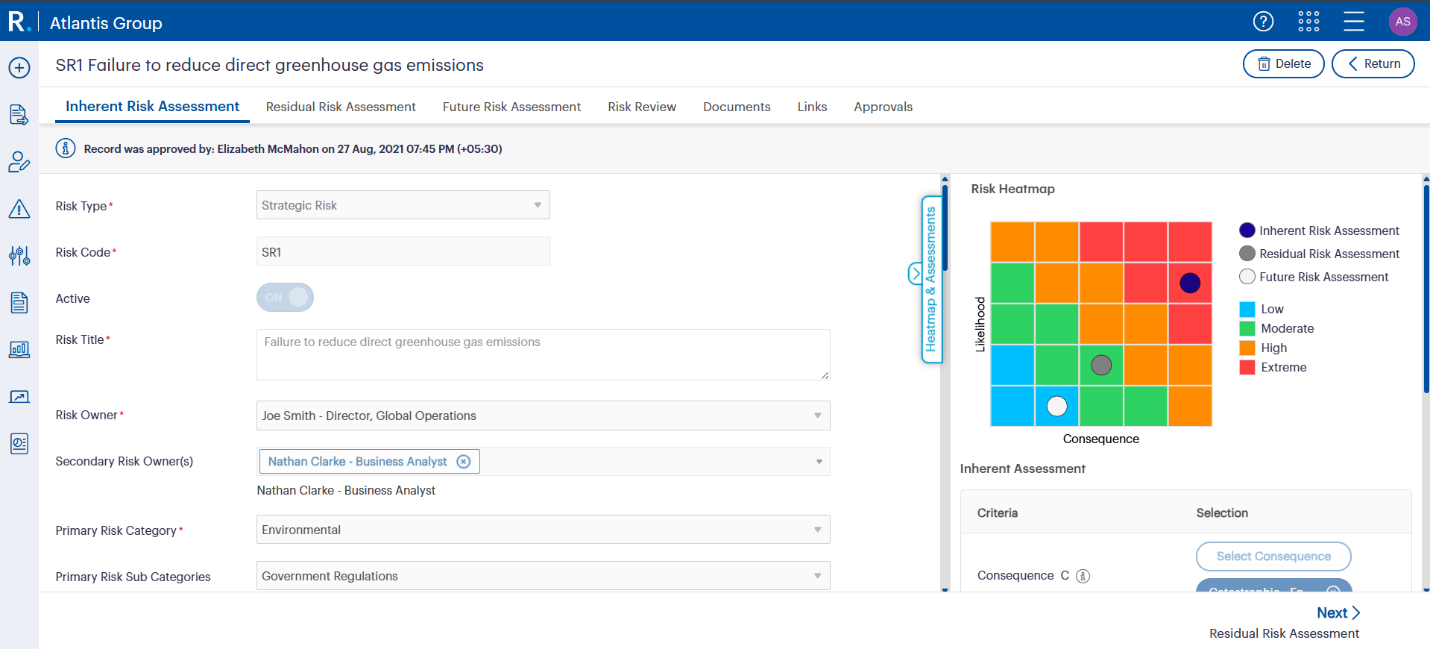Open the help question mark icon
This screenshot has width=1430, height=649.
coord(1263,21)
